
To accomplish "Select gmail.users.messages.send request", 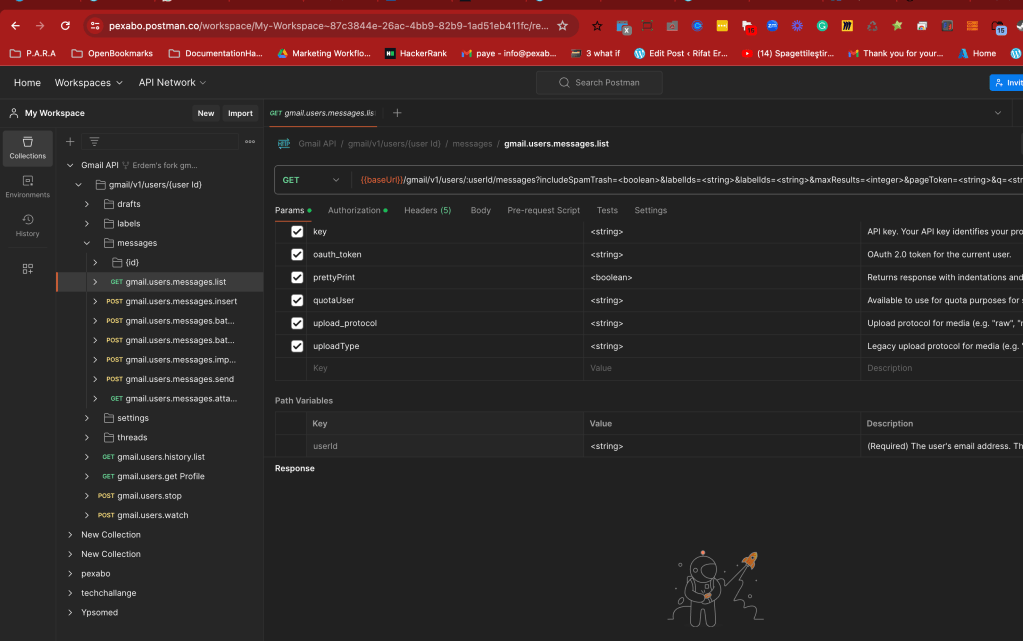I will coord(179,379).
